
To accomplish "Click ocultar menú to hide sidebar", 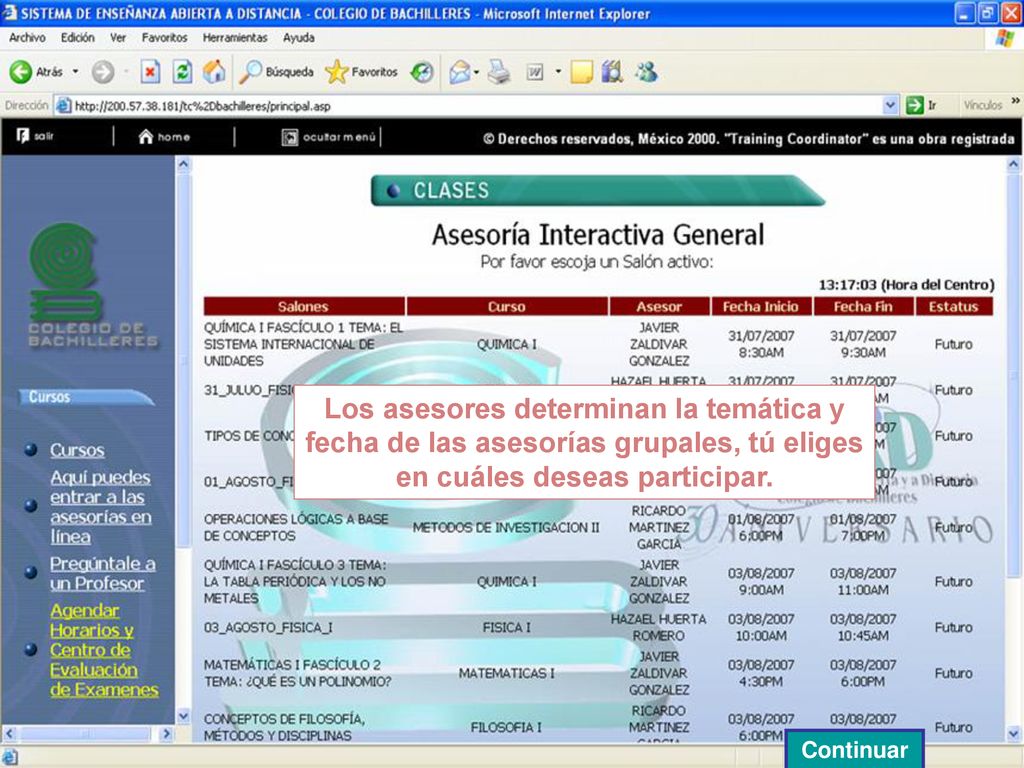I will pyautogui.click(x=329, y=137).
